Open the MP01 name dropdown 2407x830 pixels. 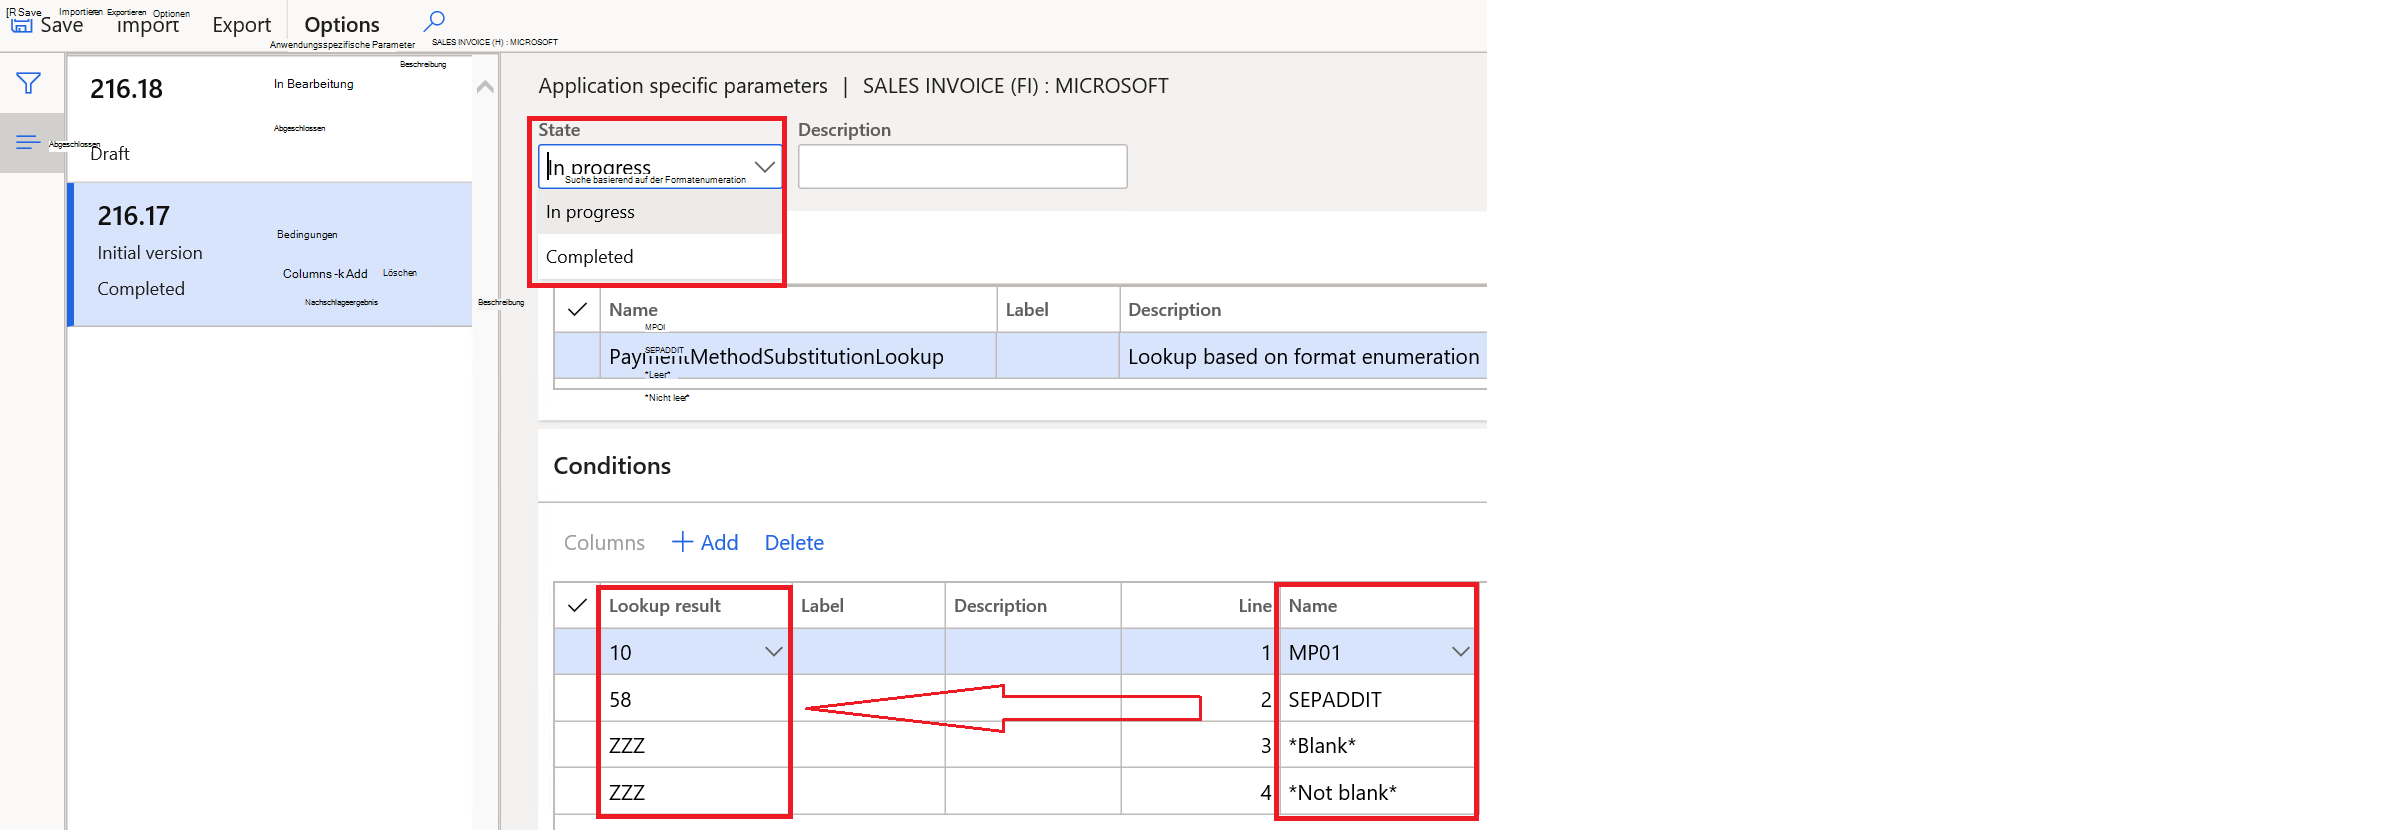click(x=1460, y=652)
